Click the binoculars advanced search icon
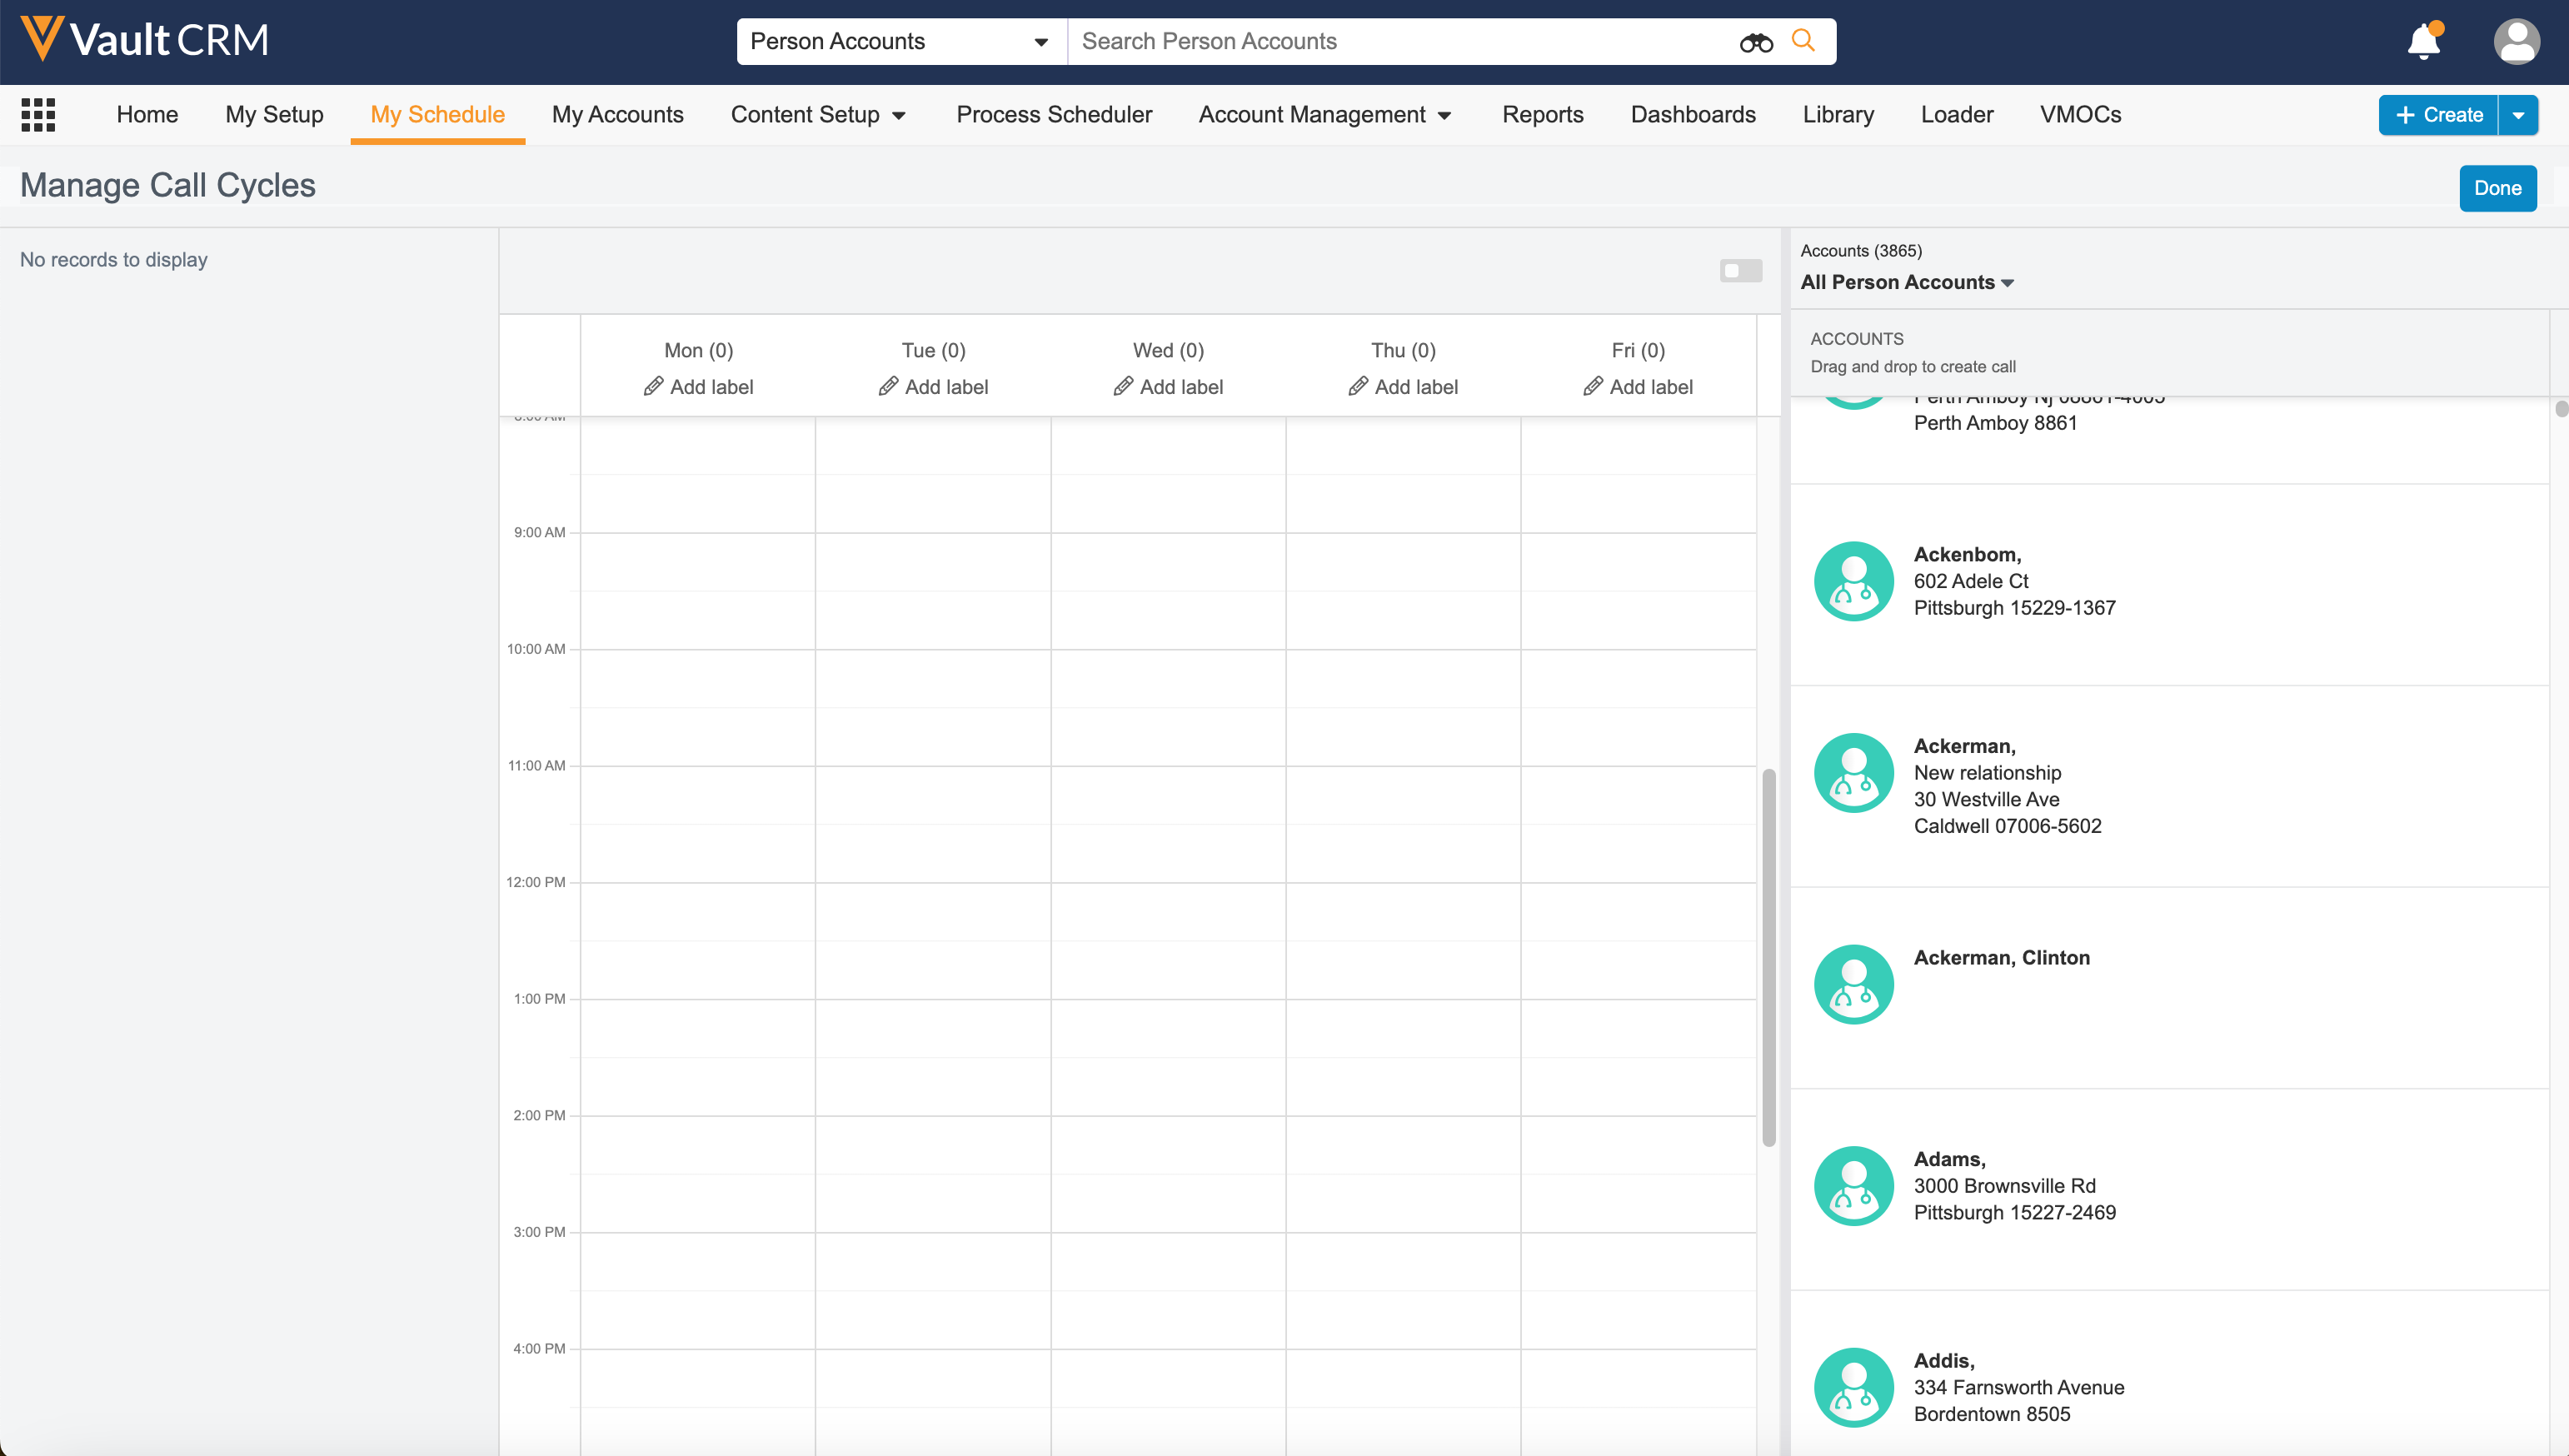2569x1456 pixels. pos(1755,42)
